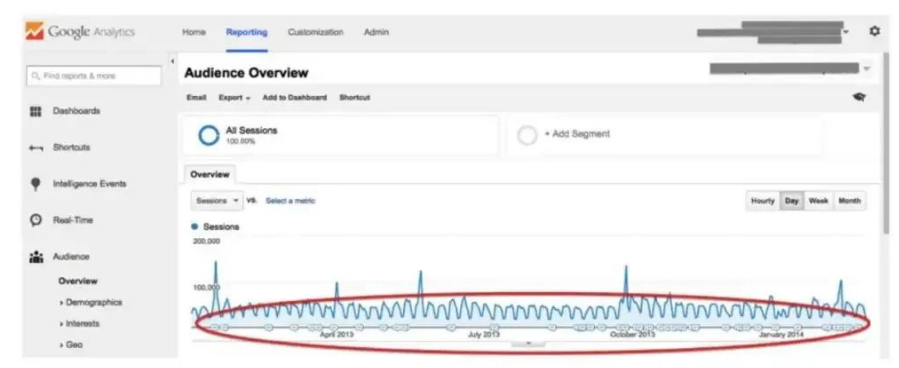The image size is (899, 368).
Task: Switch graph granularity to Week
Action: pyautogui.click(x=818, y=201)
